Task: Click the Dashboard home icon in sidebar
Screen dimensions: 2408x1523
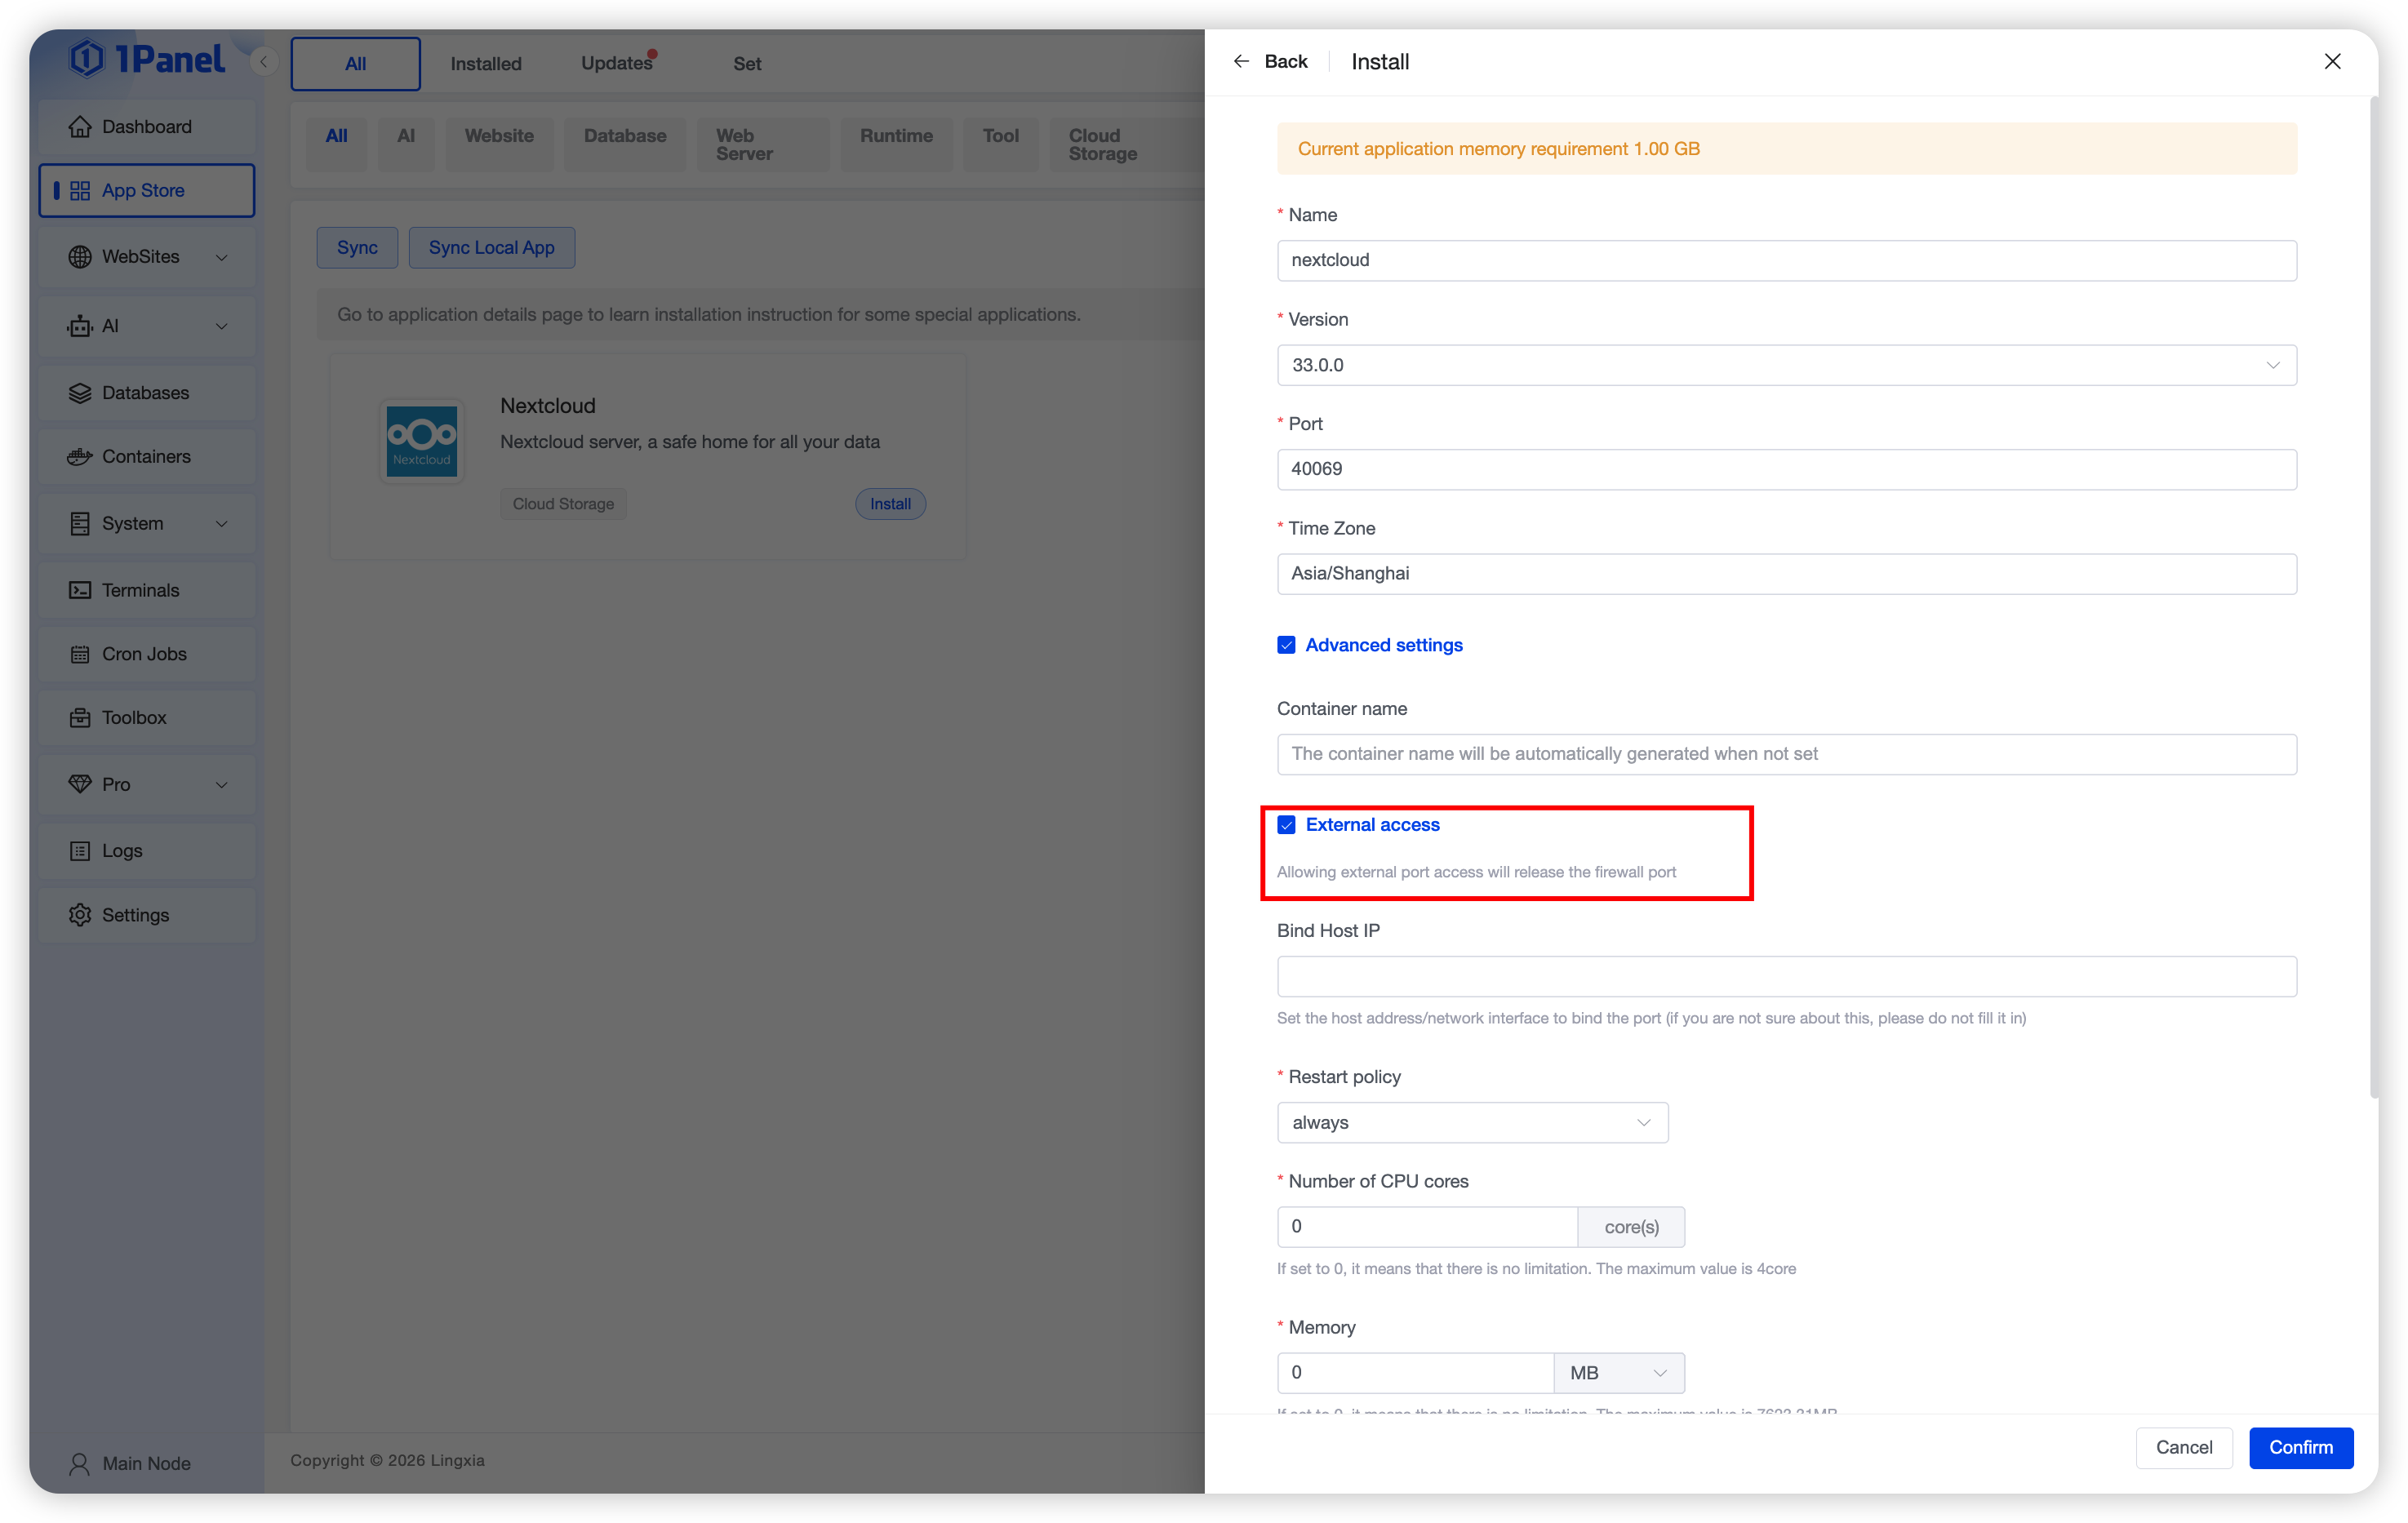Action: 80,127
